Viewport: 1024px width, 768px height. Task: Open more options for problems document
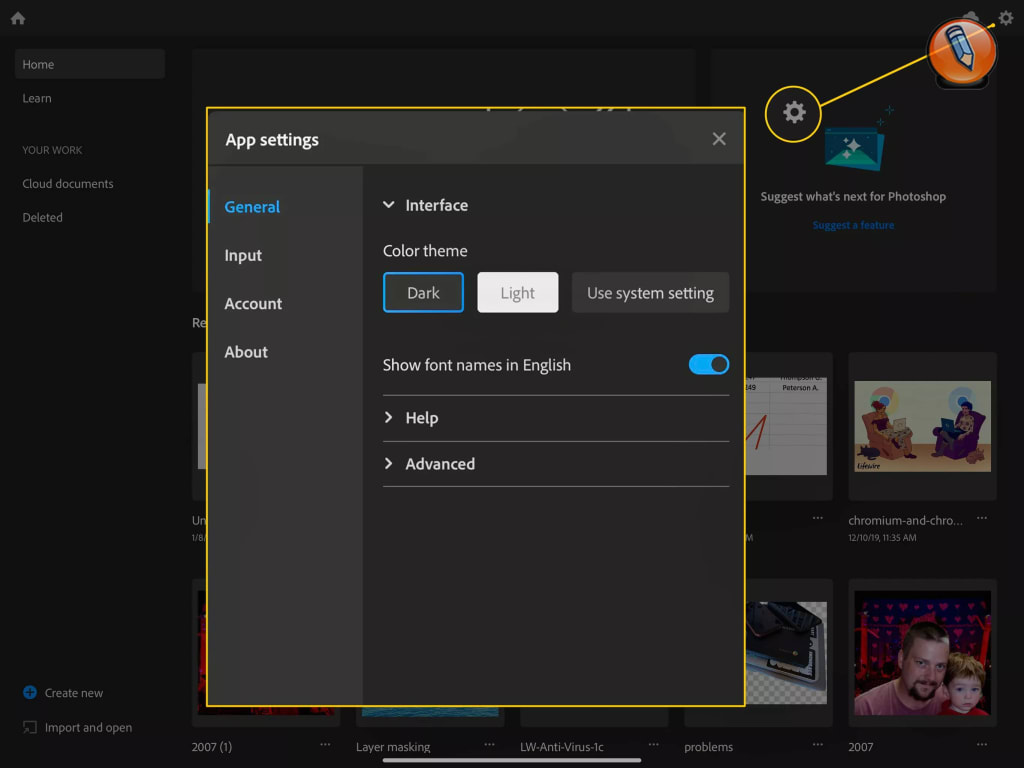818,744
